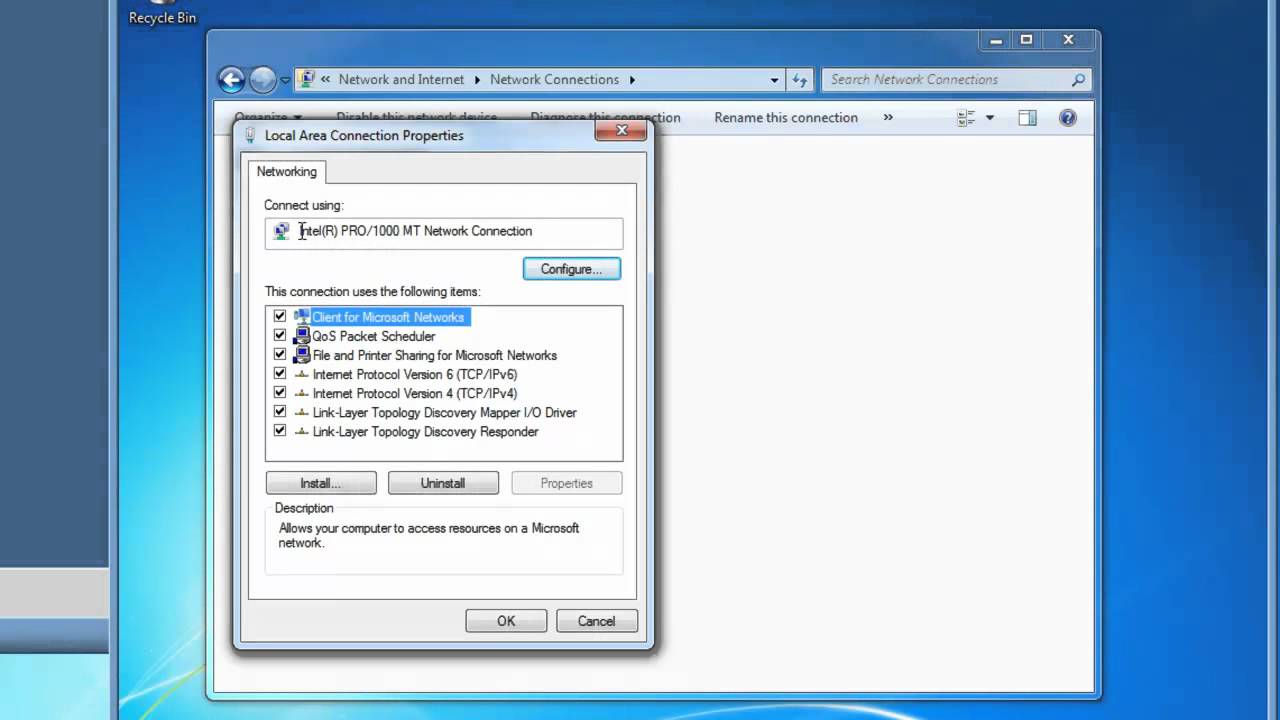
Task: Open the Help question mark icon
Action: coord(1068,118)
